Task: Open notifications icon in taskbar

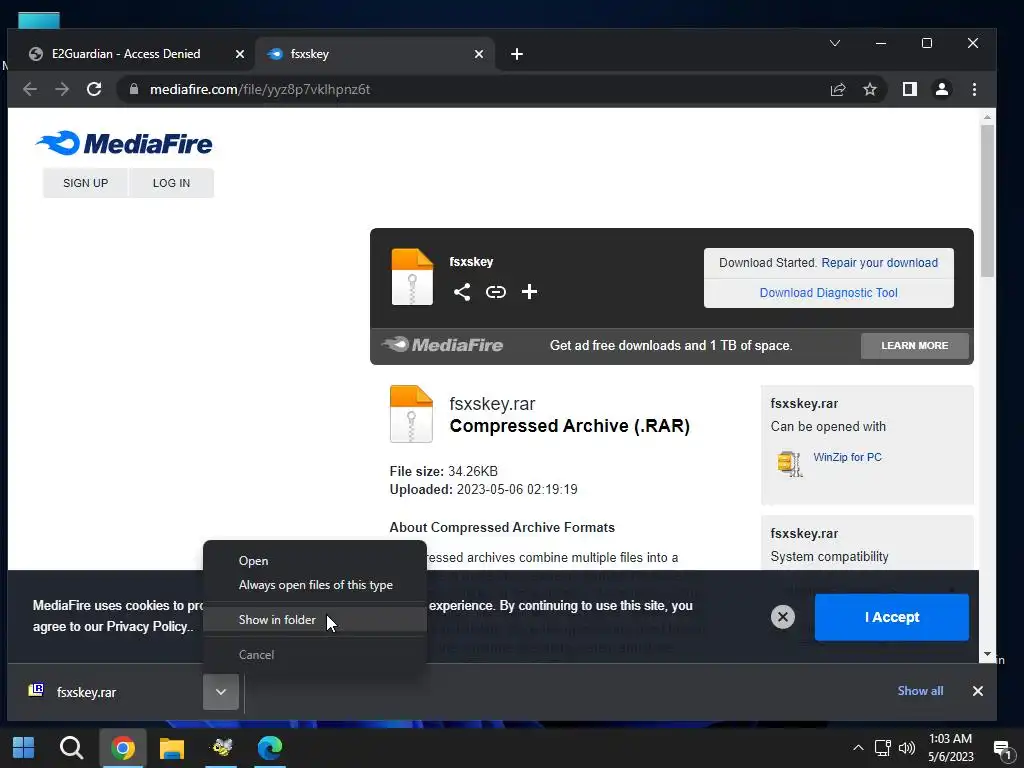Action: click(x=1002, y=749)
